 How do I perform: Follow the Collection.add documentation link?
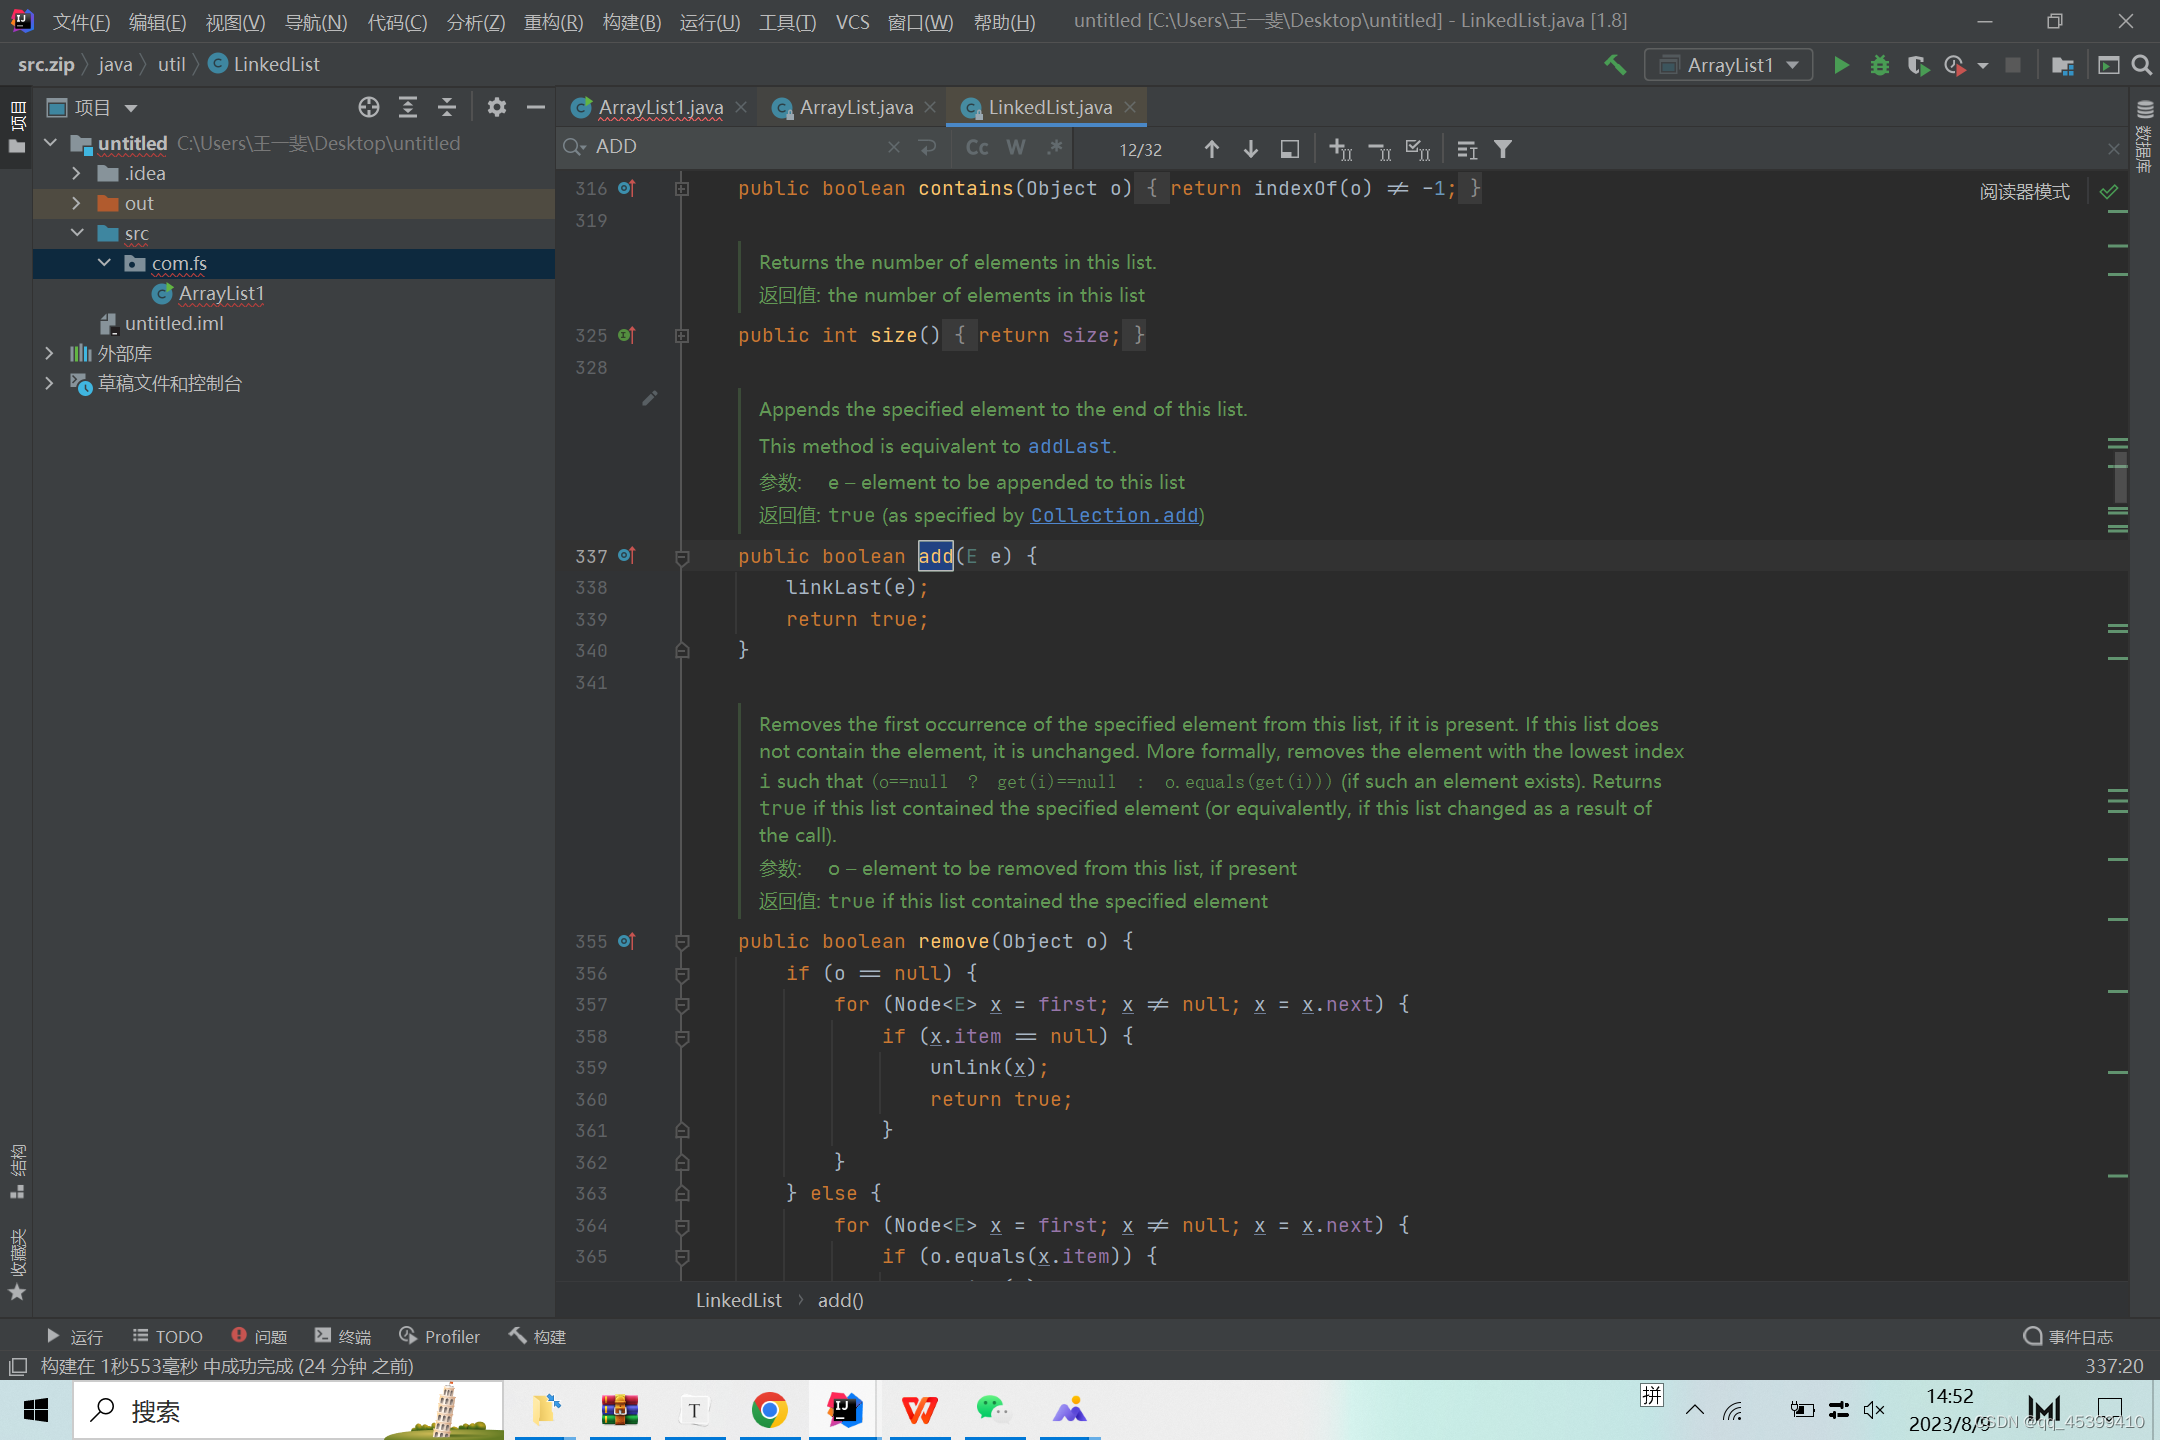pyautogui.click(x=1114, y=515)
